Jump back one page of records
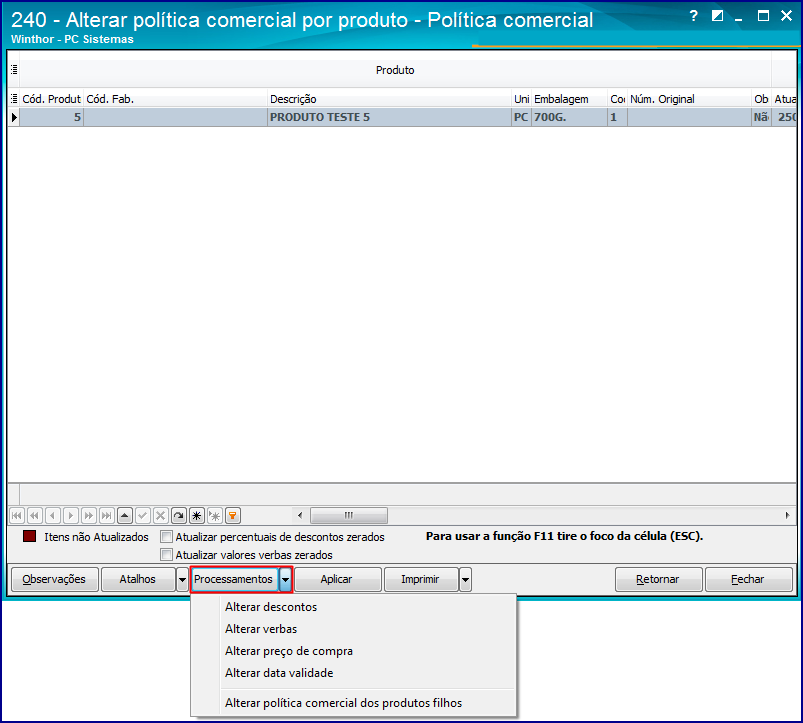The height and width of the screenshot is (723, 803). [x=35, y=515]
